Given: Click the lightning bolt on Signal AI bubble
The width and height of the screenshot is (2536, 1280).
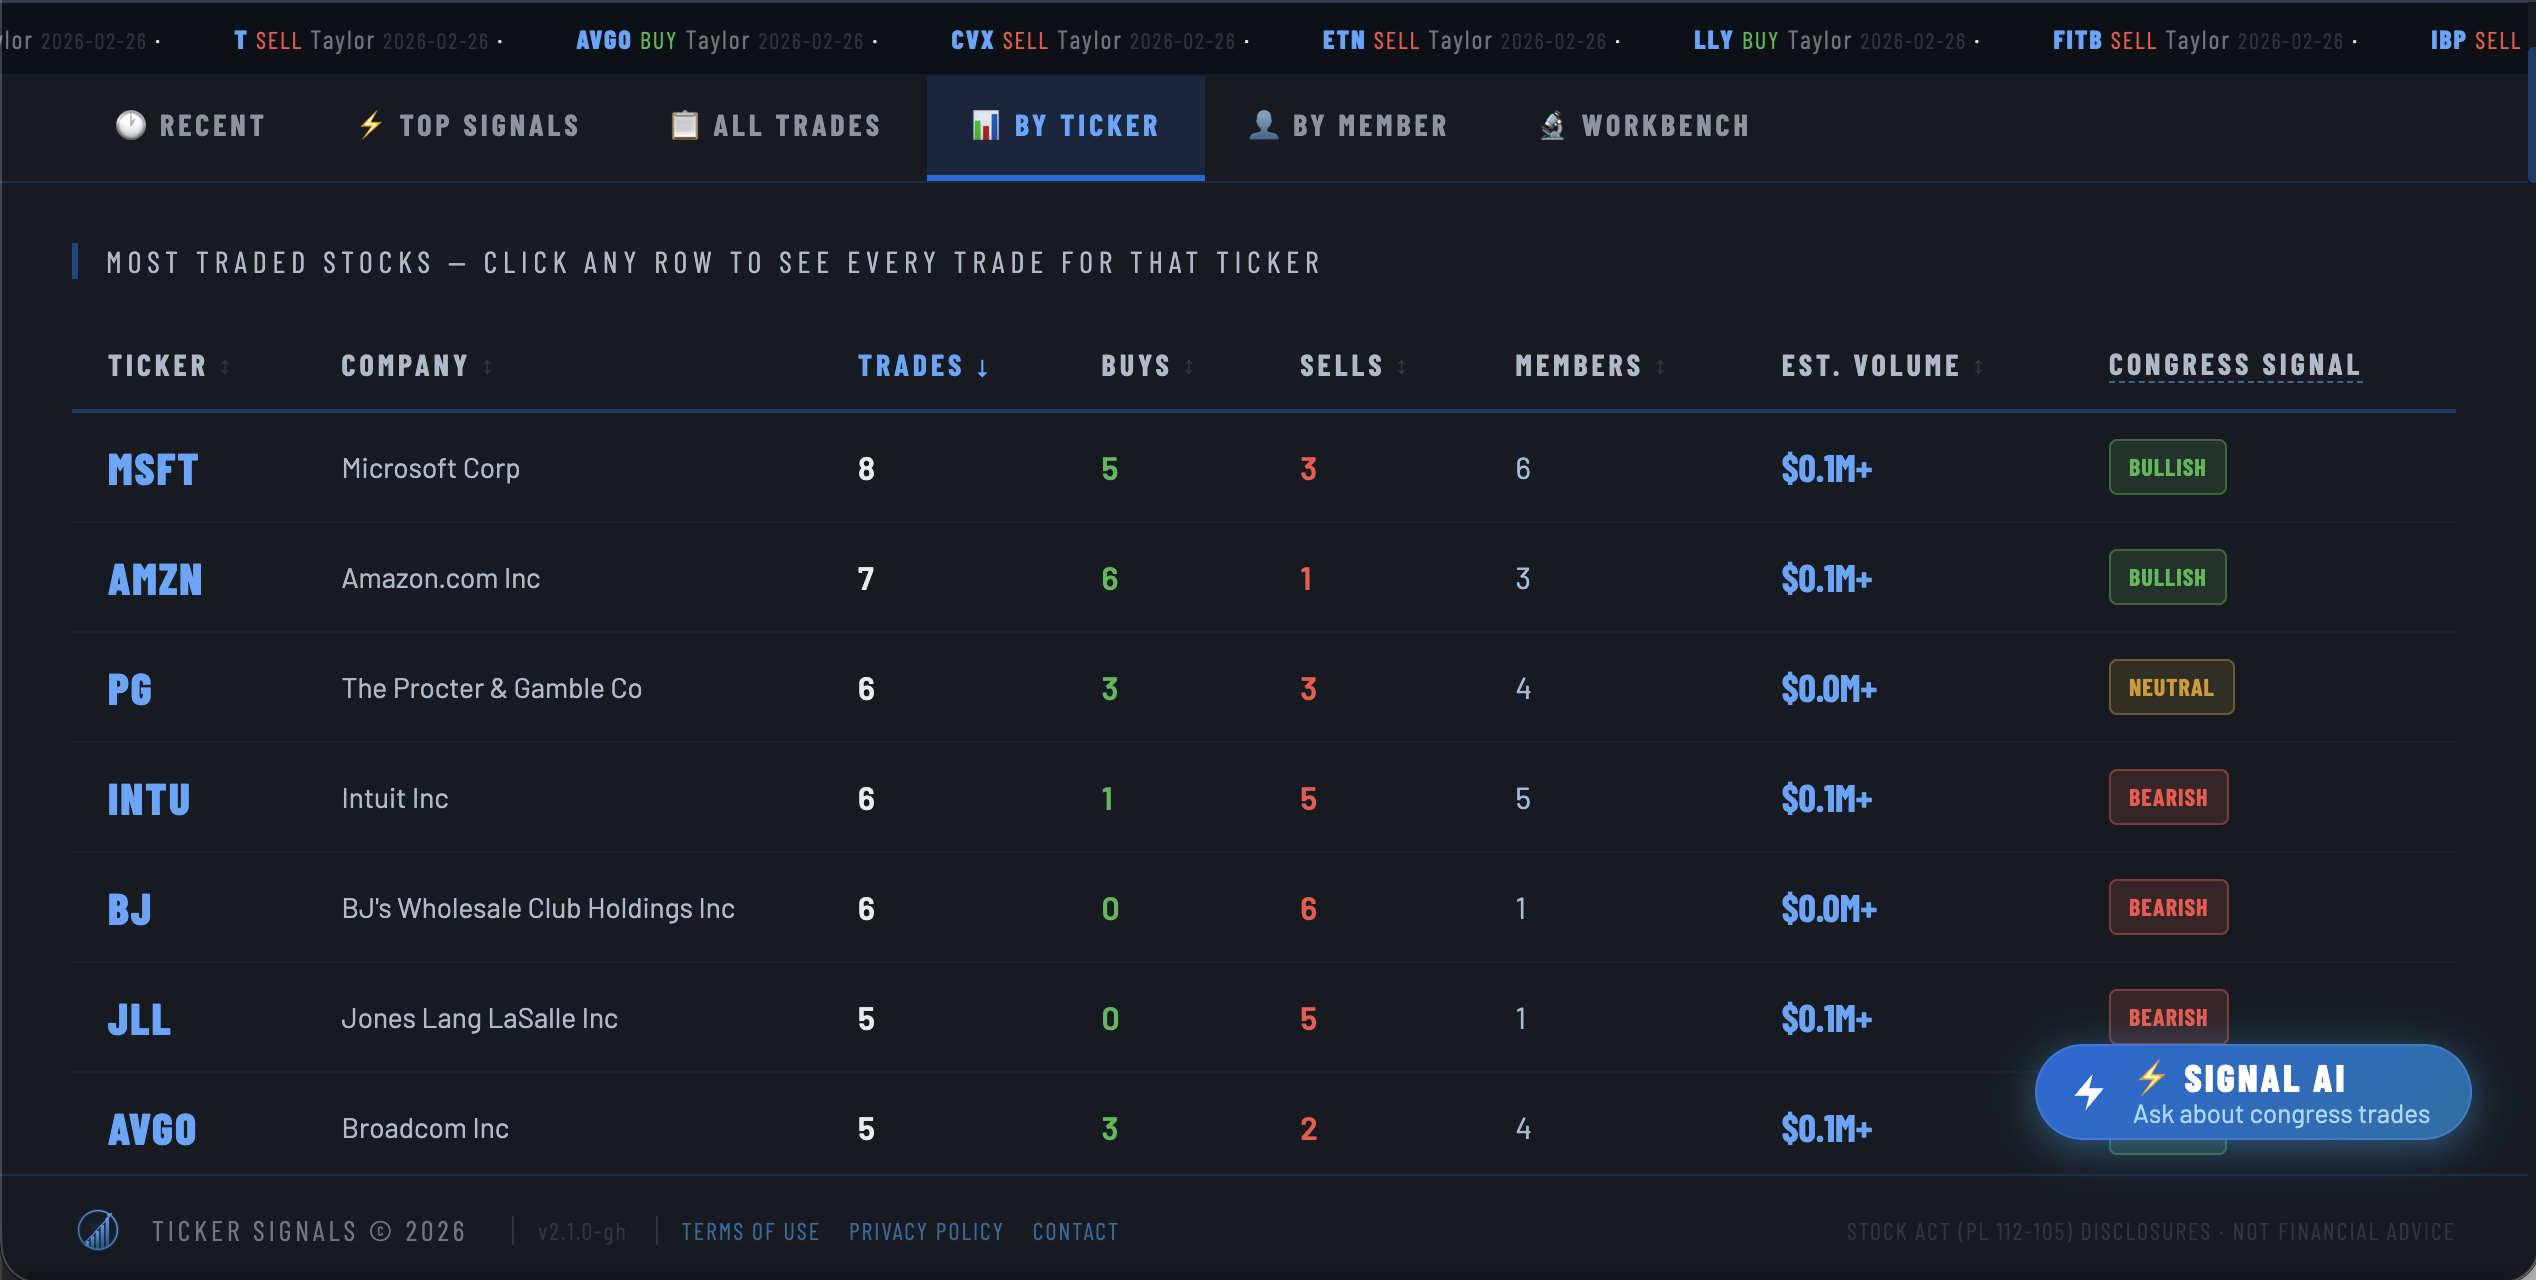Looking at the screenshot, I should [2089, 1092].
